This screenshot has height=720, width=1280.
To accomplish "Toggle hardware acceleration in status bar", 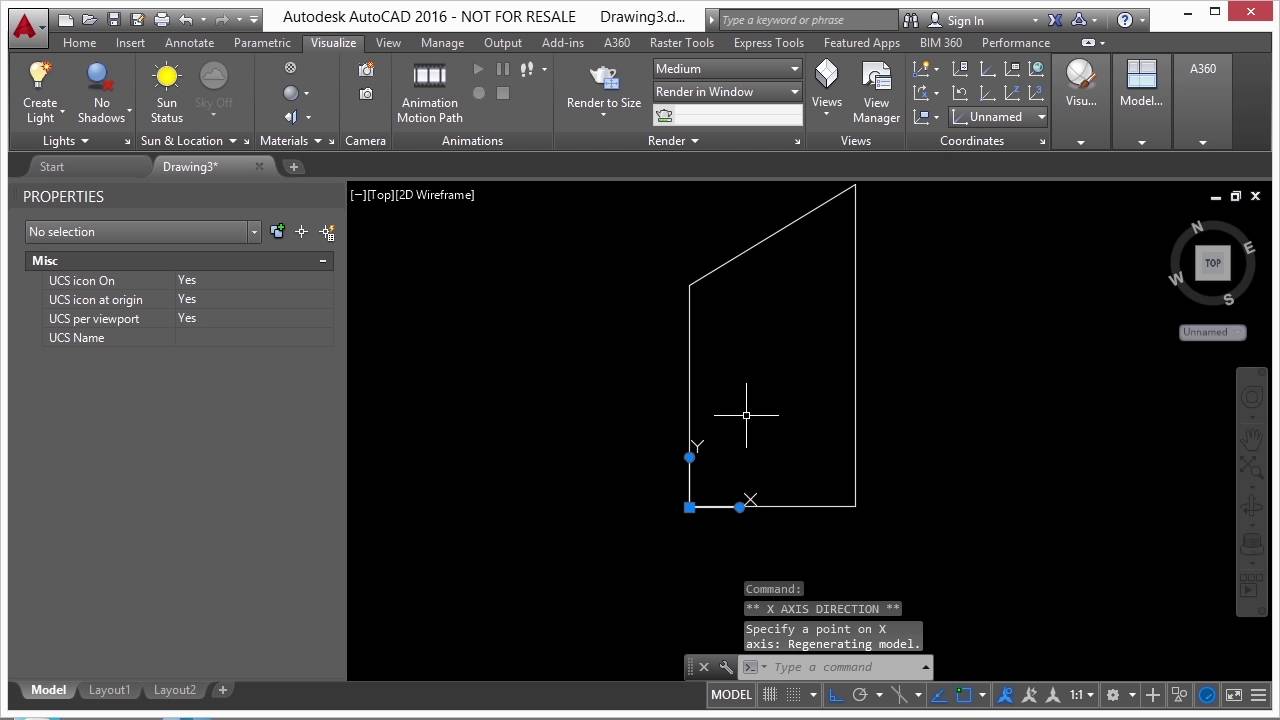I will click(1208, 695).
